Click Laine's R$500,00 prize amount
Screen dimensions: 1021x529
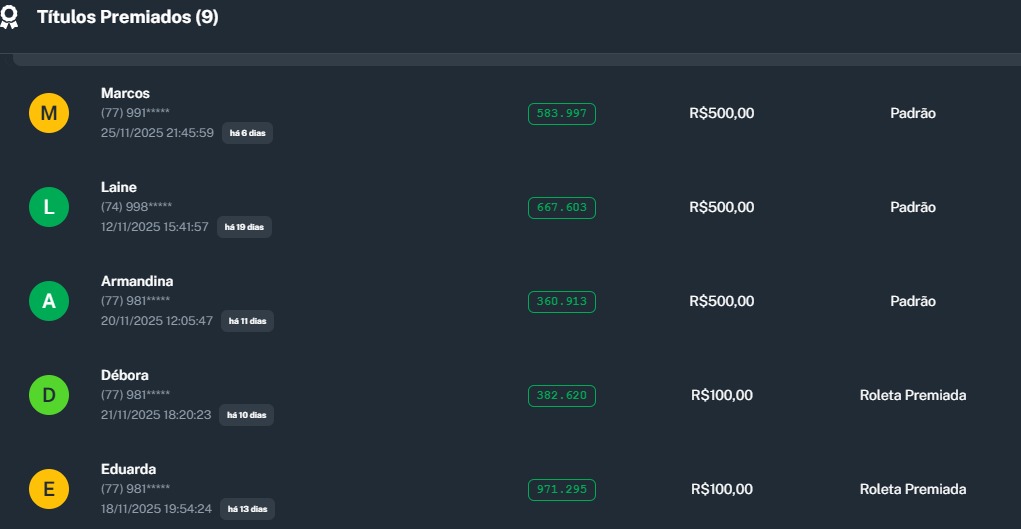[x=721, y=207]
